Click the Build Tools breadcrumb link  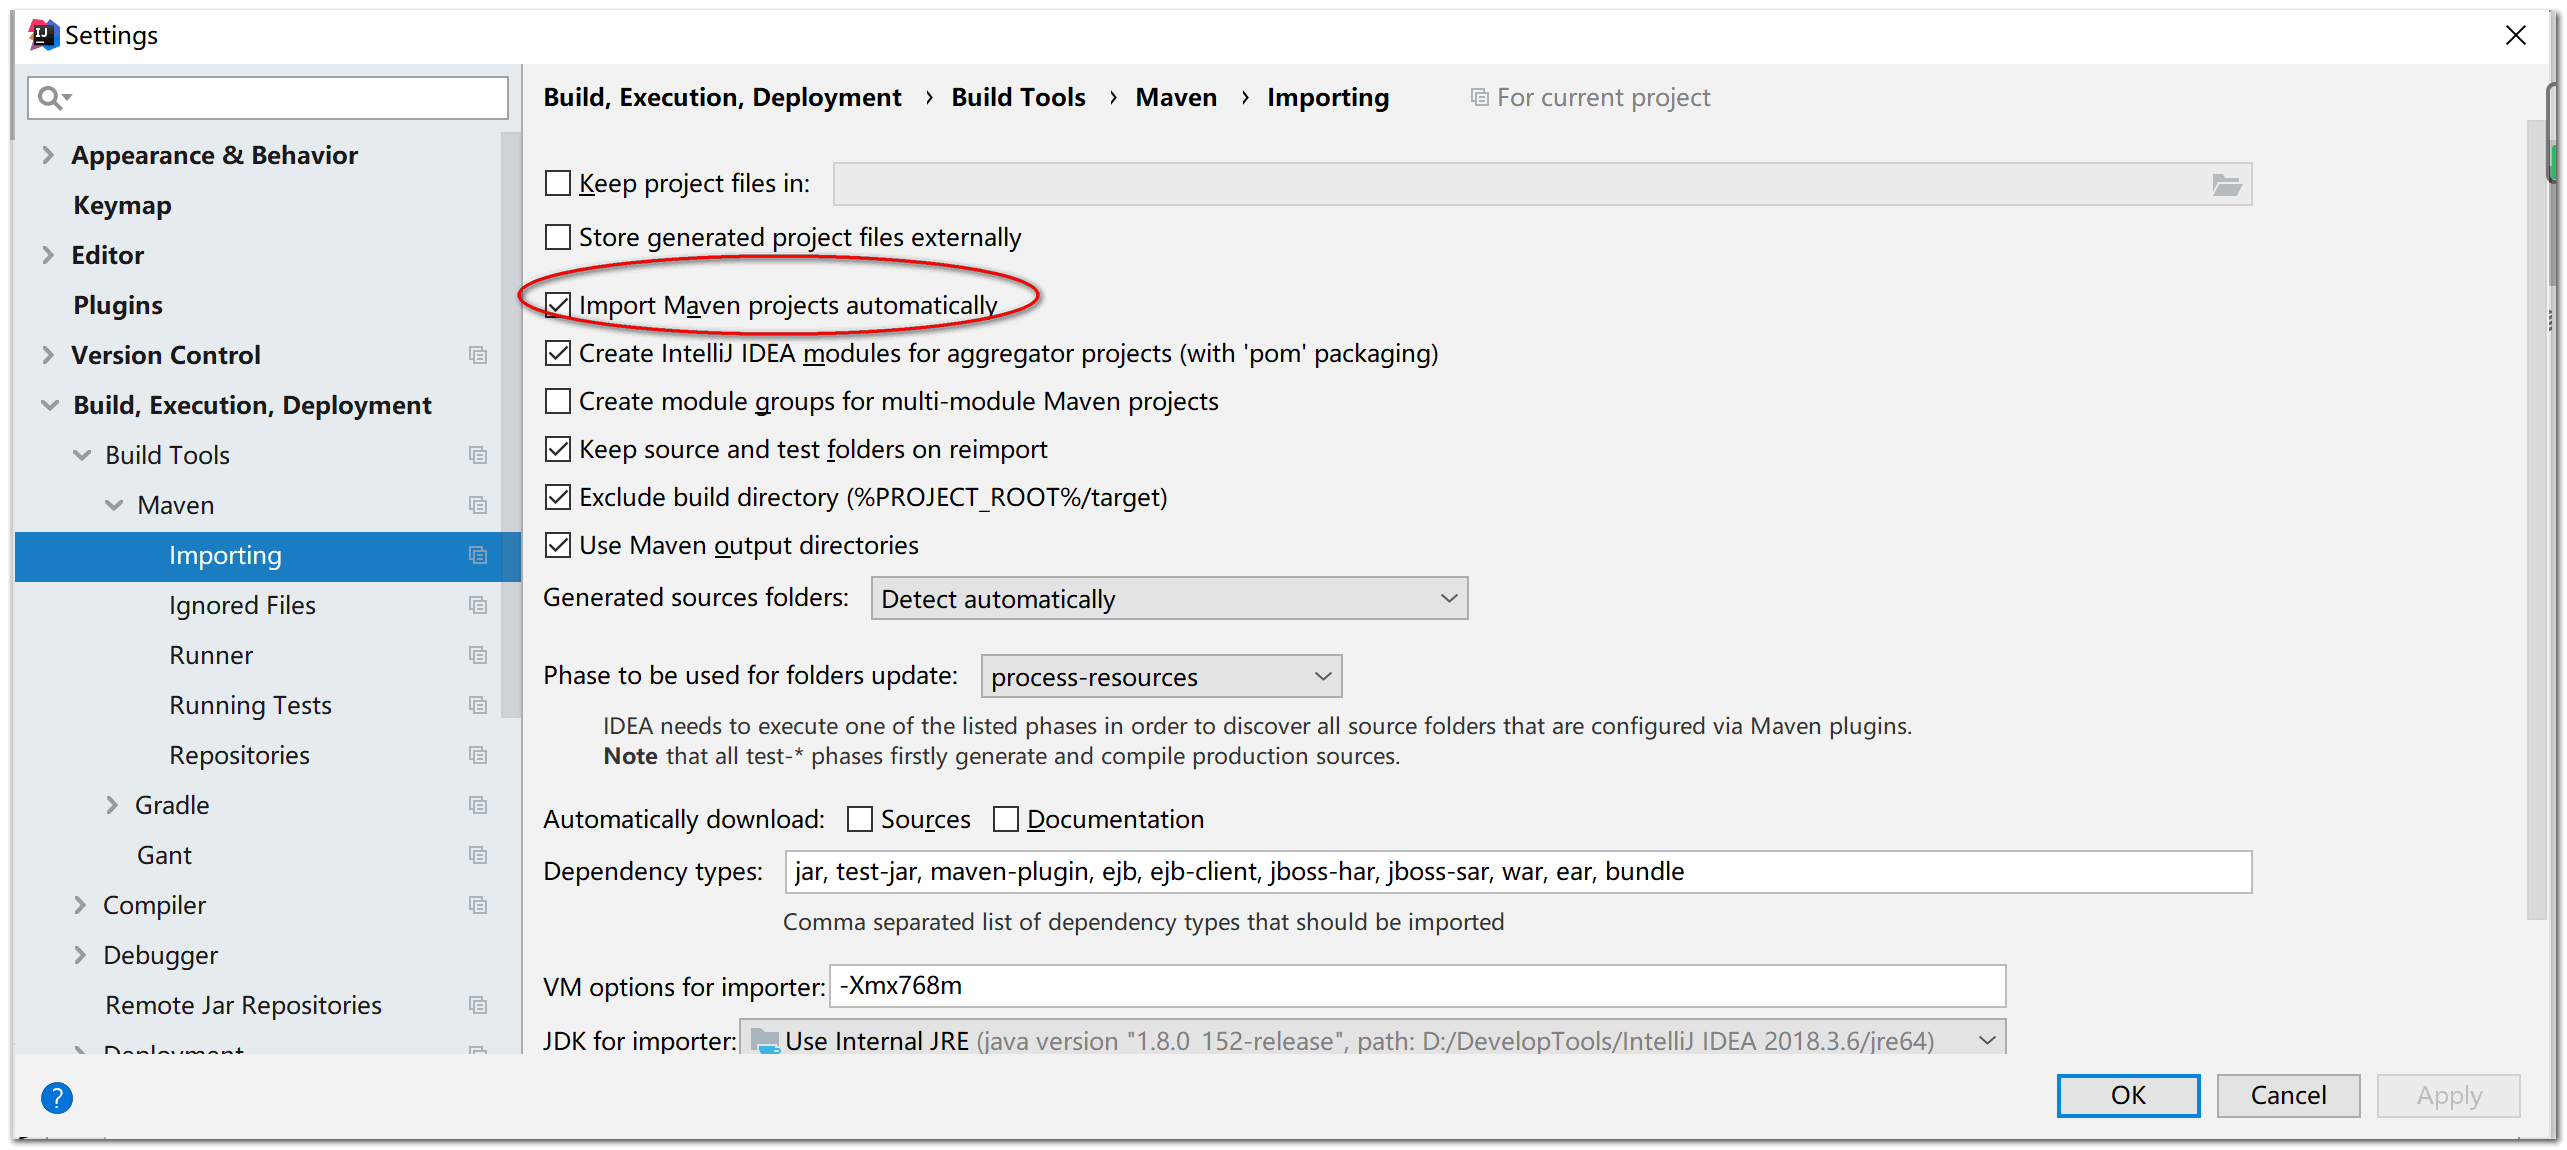(x=1017, y=97)
